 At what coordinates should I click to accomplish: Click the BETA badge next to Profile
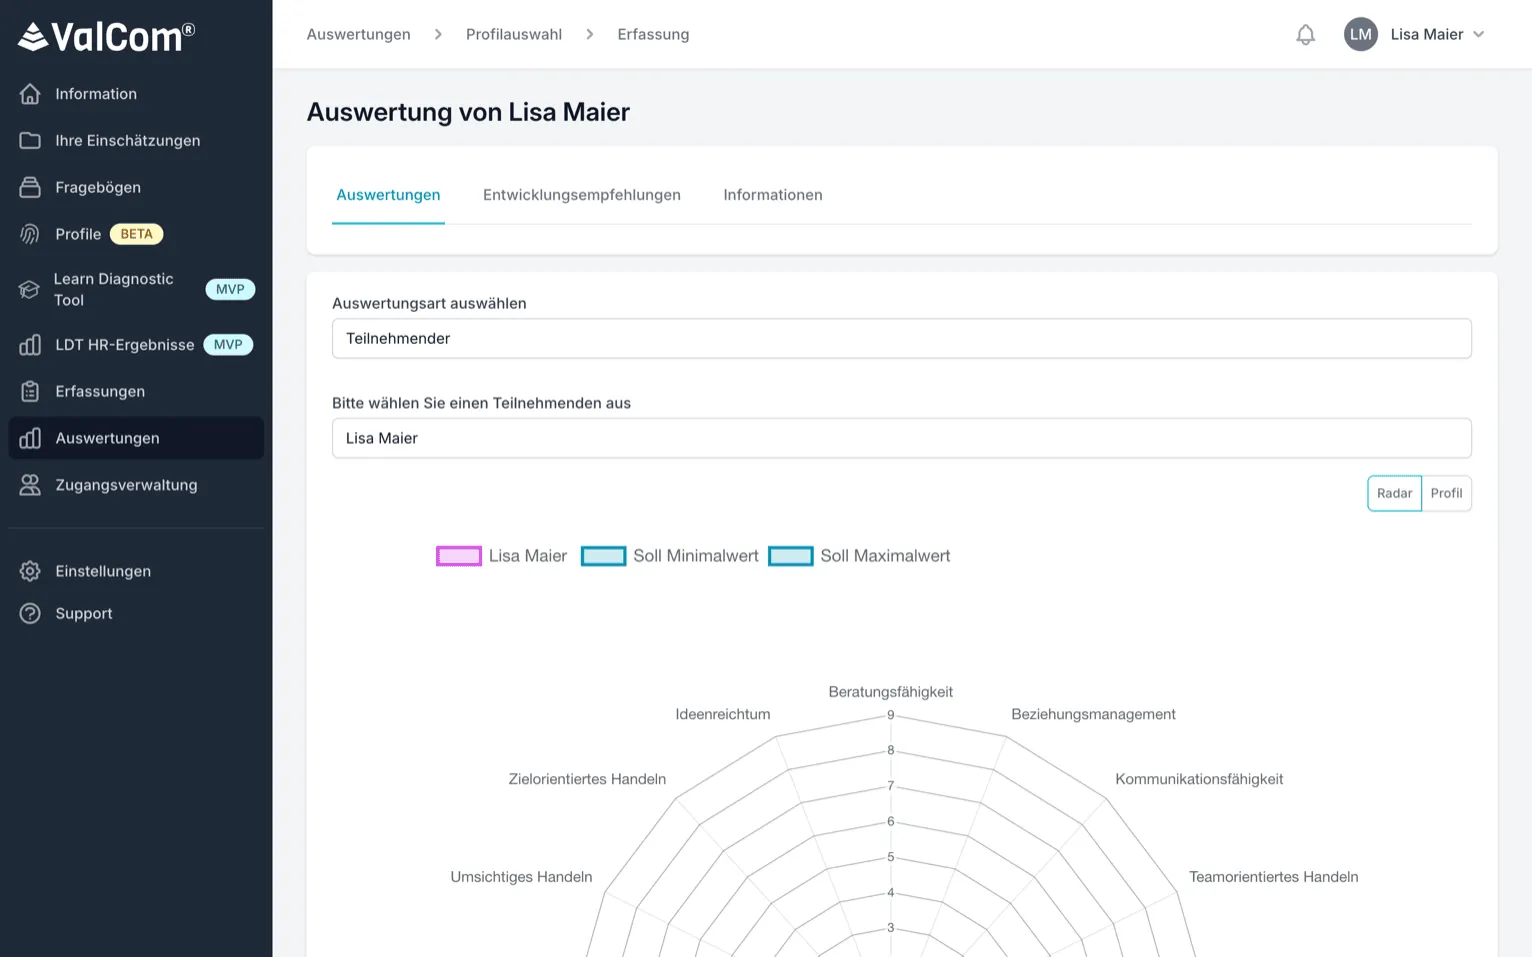[136, 234]
